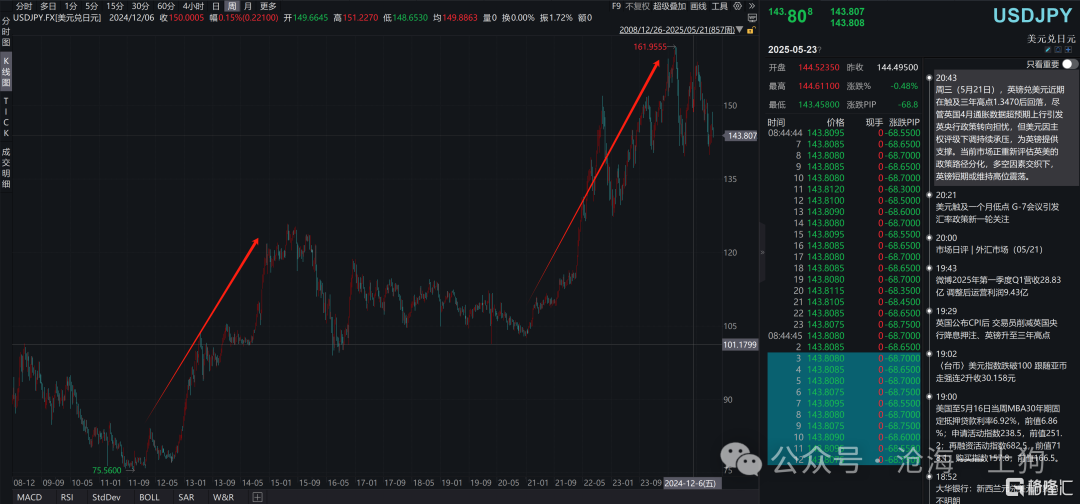Select the 60分 timeframe
Viewport: 1080px width, 504px height.
[x=166, y=6]
